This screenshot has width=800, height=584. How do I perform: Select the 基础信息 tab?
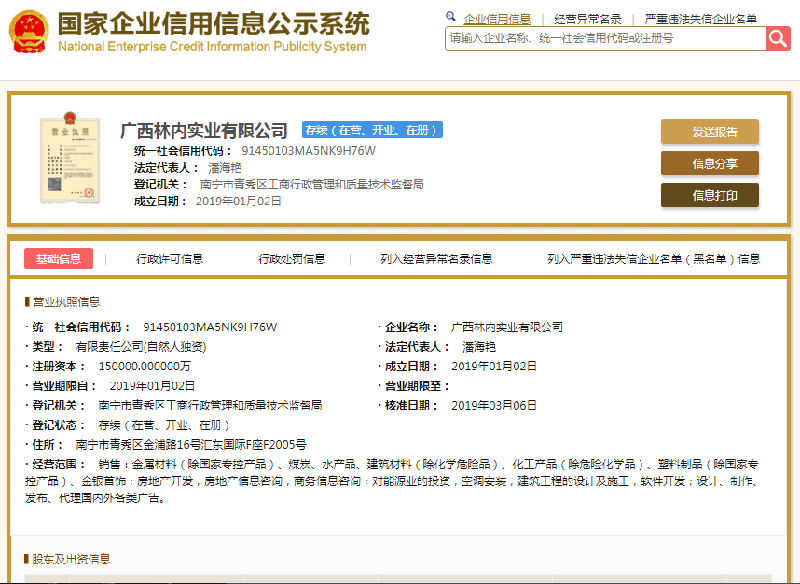coord(58,259)
